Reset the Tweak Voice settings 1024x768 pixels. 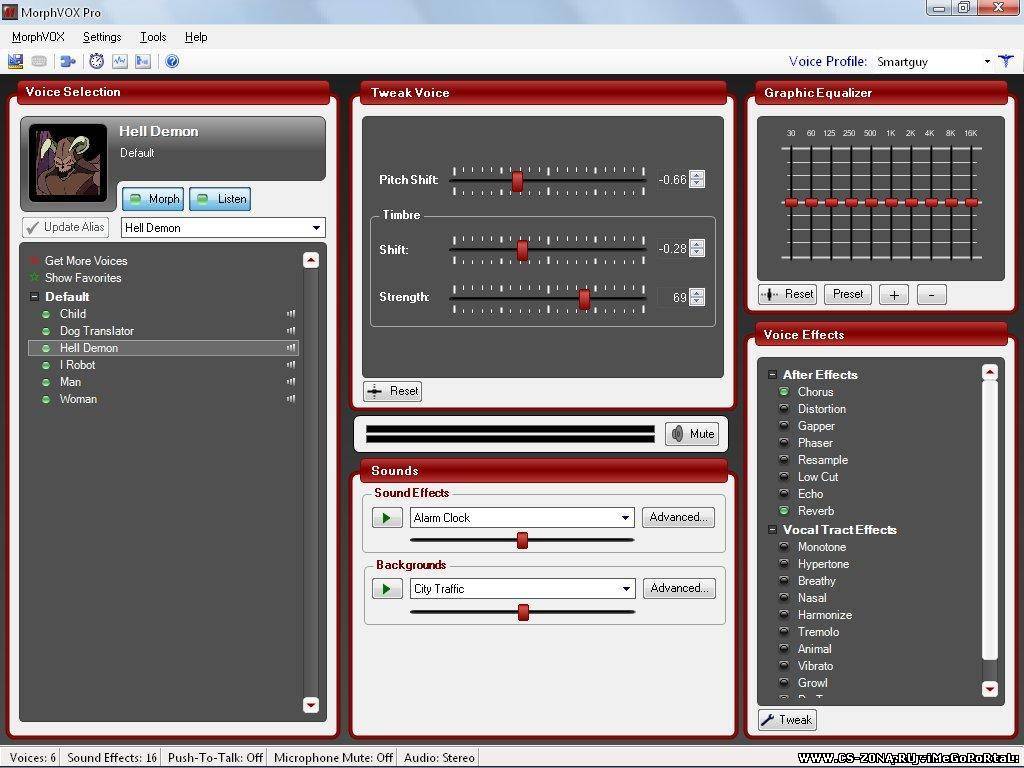click(x=392, y=391)
